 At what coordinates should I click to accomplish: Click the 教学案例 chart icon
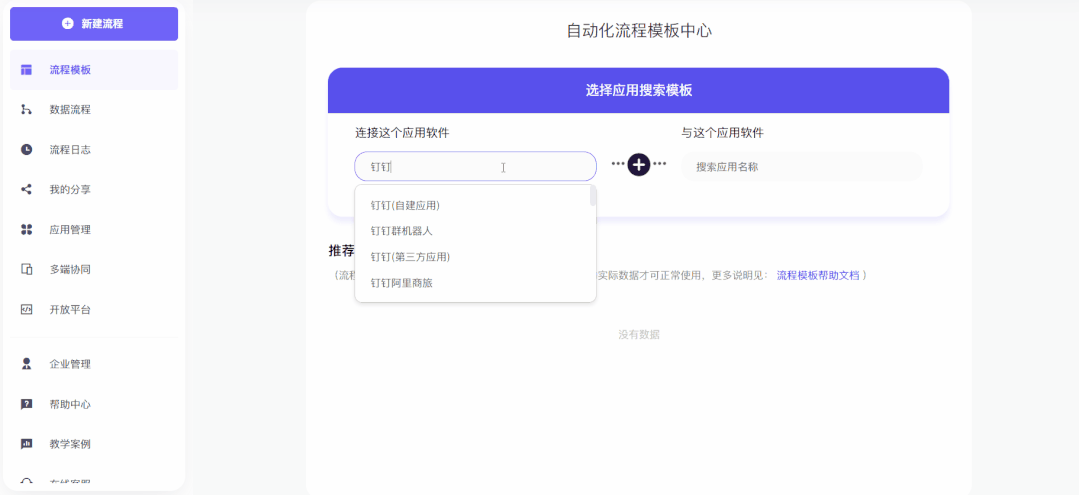coord(27,444)
